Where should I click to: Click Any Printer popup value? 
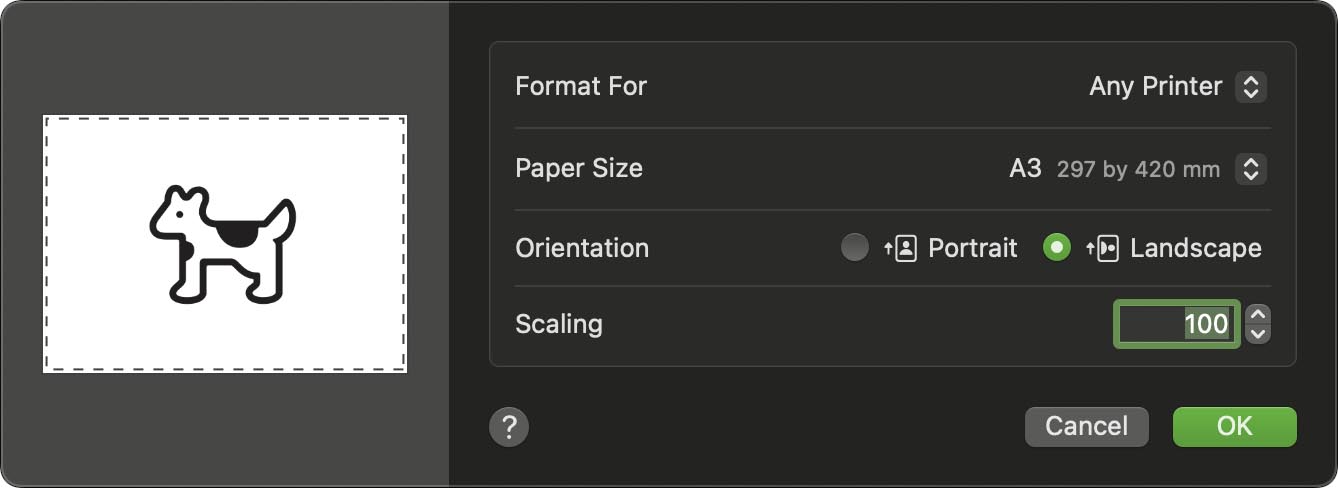1155,87
